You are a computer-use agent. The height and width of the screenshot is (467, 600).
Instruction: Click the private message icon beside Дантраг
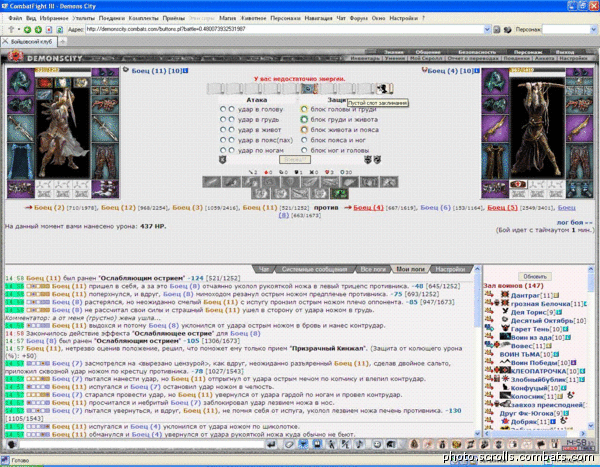tap(488, 294)
